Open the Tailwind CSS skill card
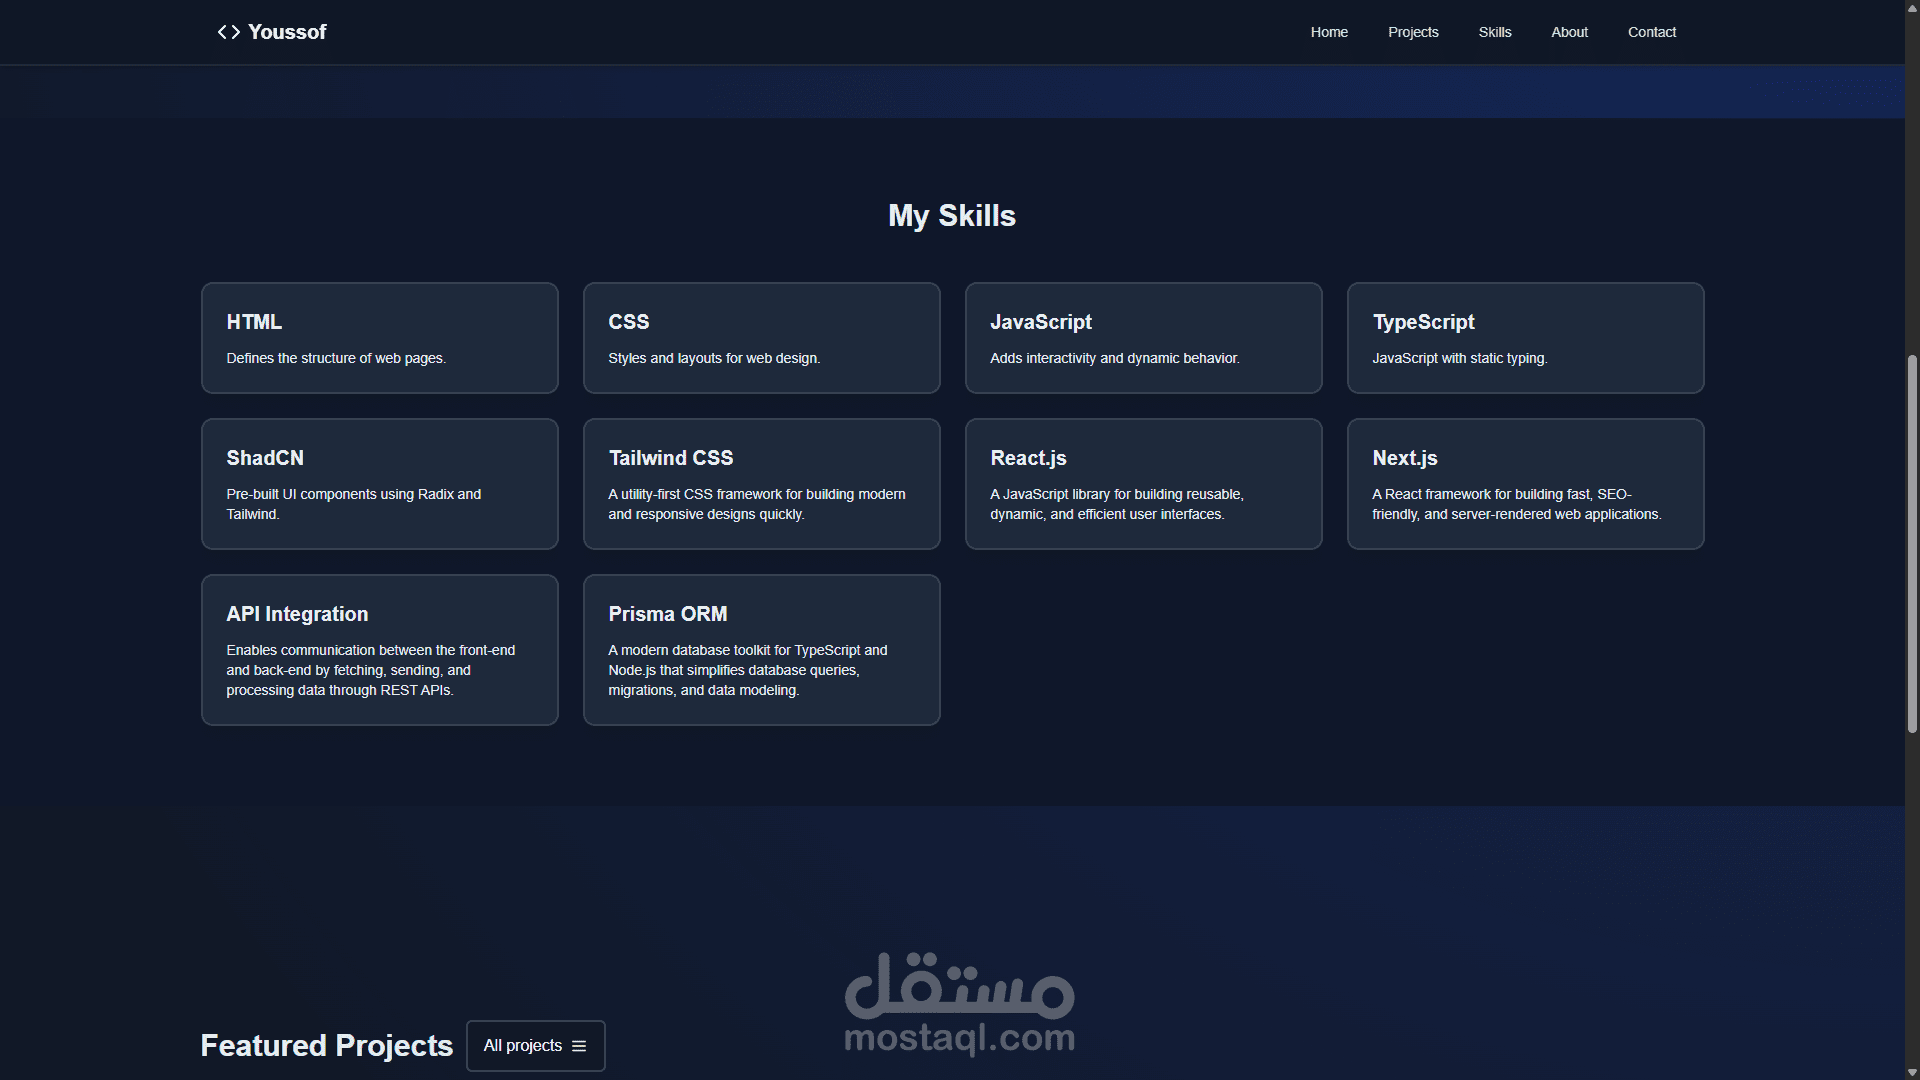Screen dimensions: 1920x1080 [x=761, y=484]
